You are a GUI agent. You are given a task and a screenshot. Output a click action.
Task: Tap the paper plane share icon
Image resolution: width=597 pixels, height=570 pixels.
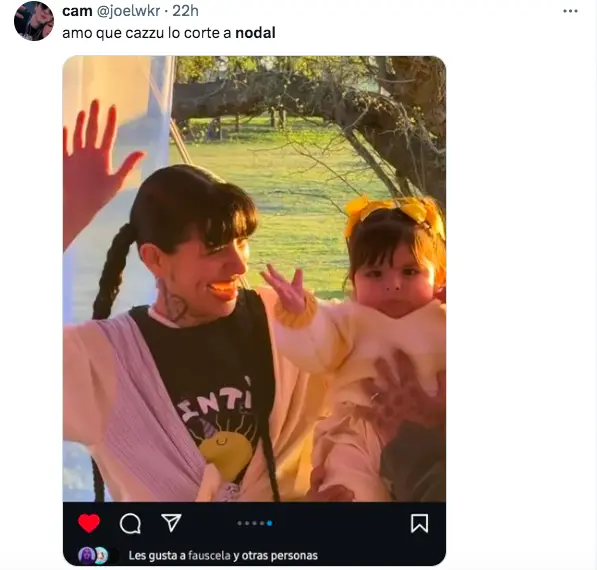point(171,522)
